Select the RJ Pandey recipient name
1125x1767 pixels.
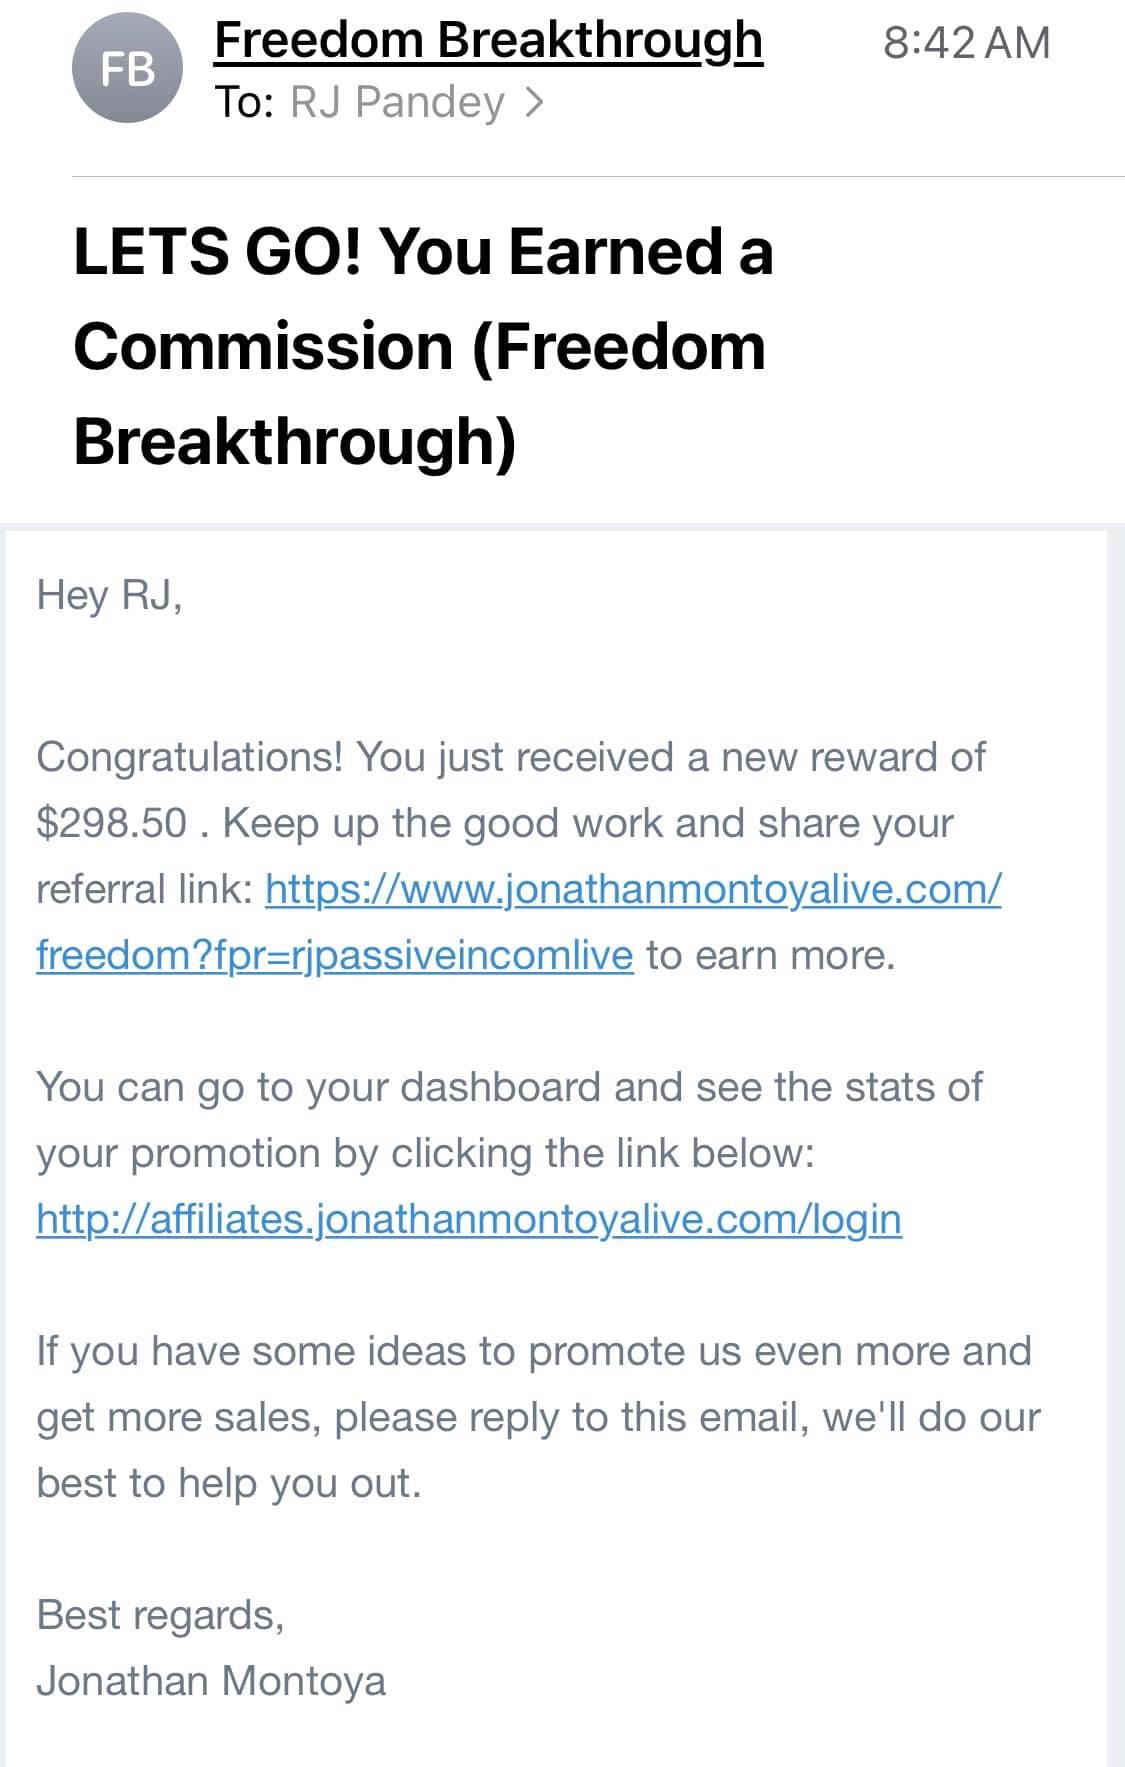pyautogui.click(x=397, y=102)
